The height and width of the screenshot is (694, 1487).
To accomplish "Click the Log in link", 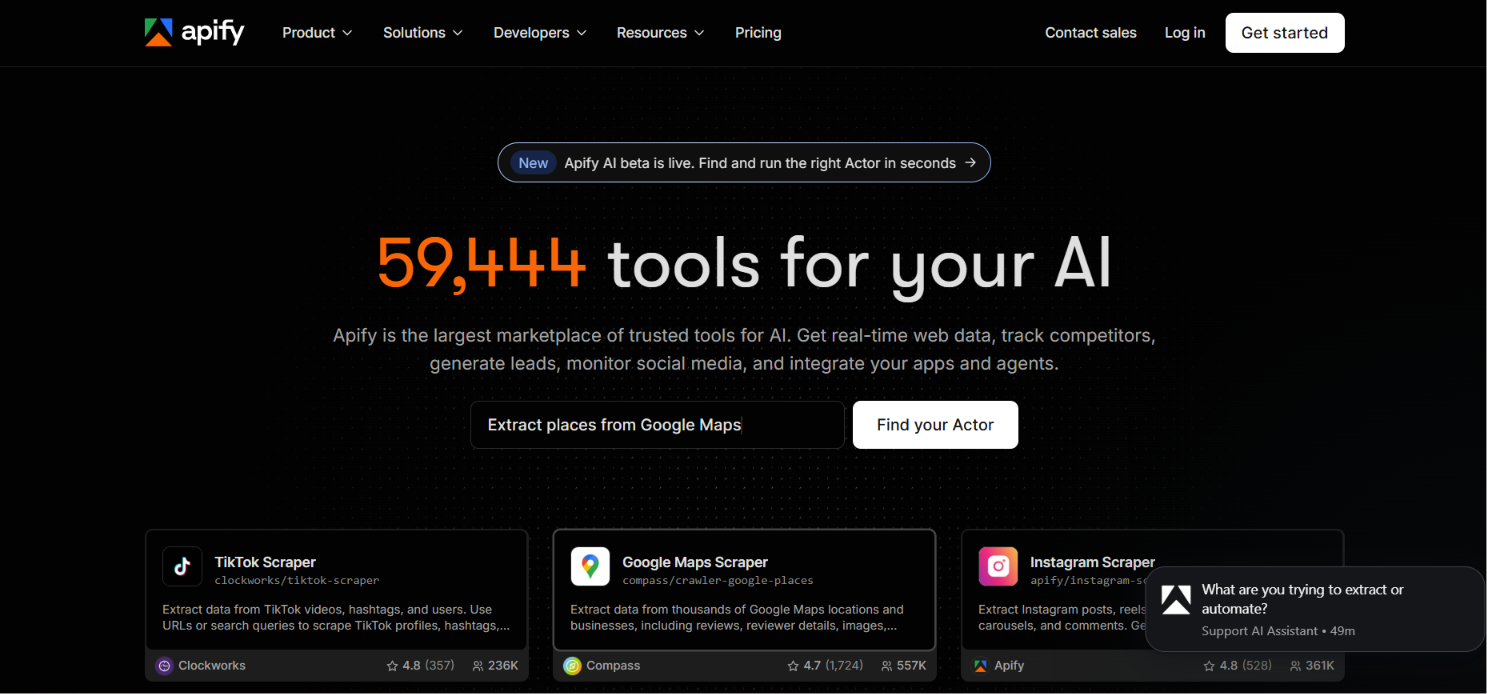I will click(x=1185, y=33).
